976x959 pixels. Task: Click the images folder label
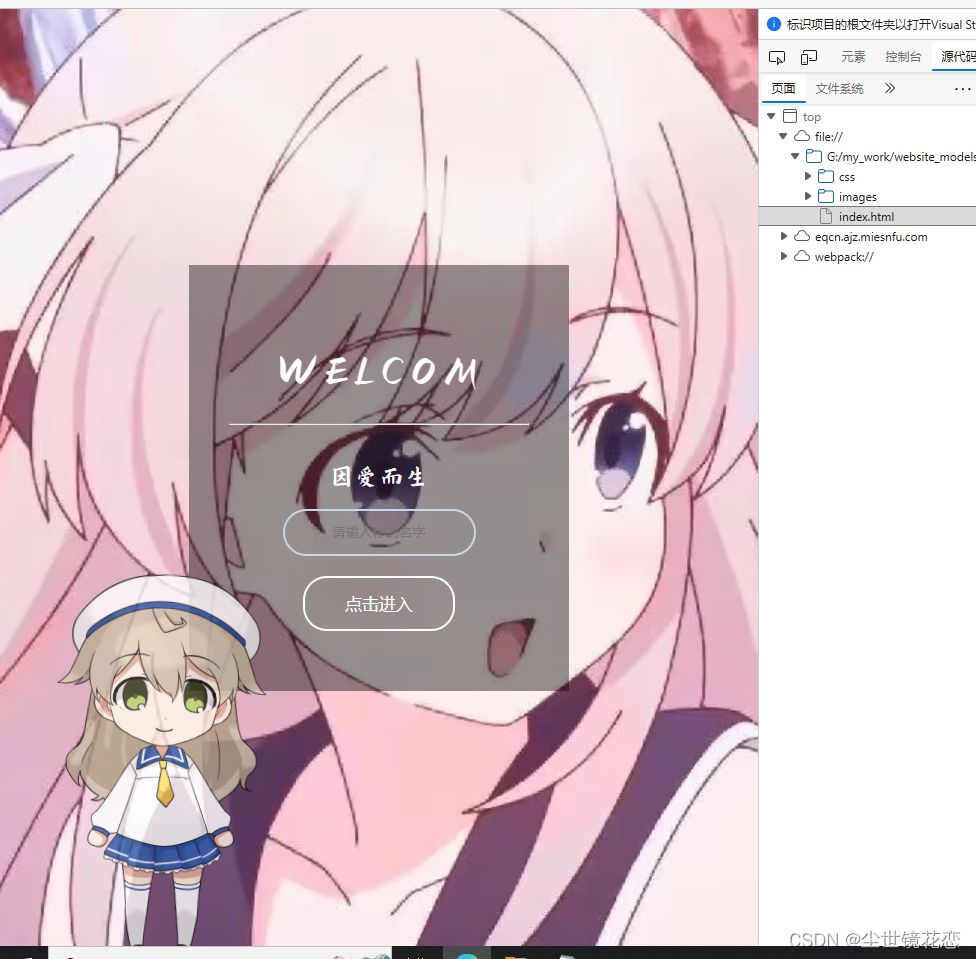(858, 197)
